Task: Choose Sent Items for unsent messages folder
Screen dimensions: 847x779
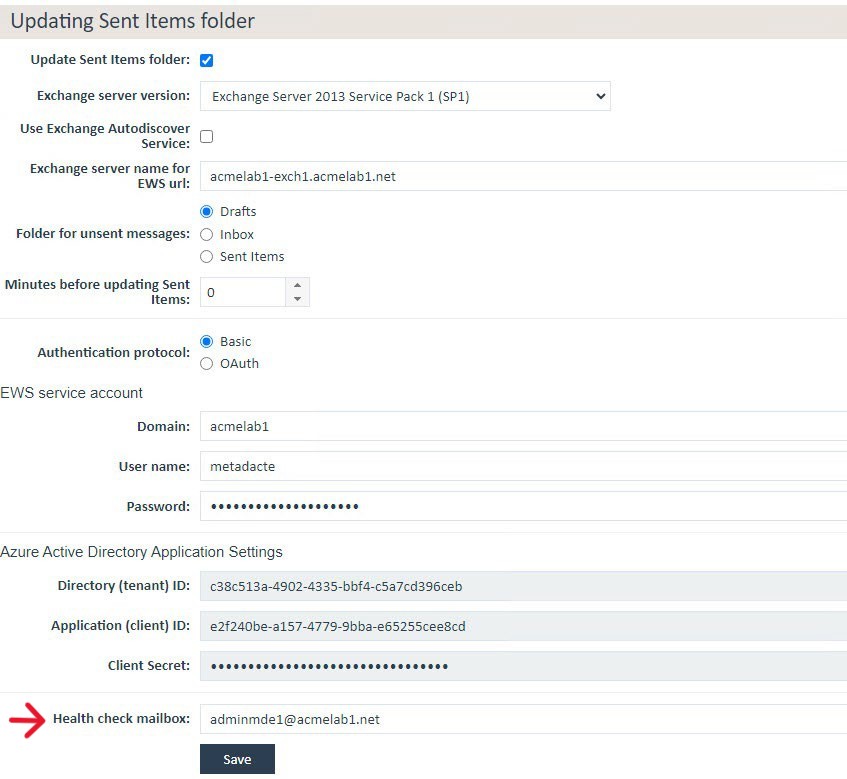Action: coord(207,257)
